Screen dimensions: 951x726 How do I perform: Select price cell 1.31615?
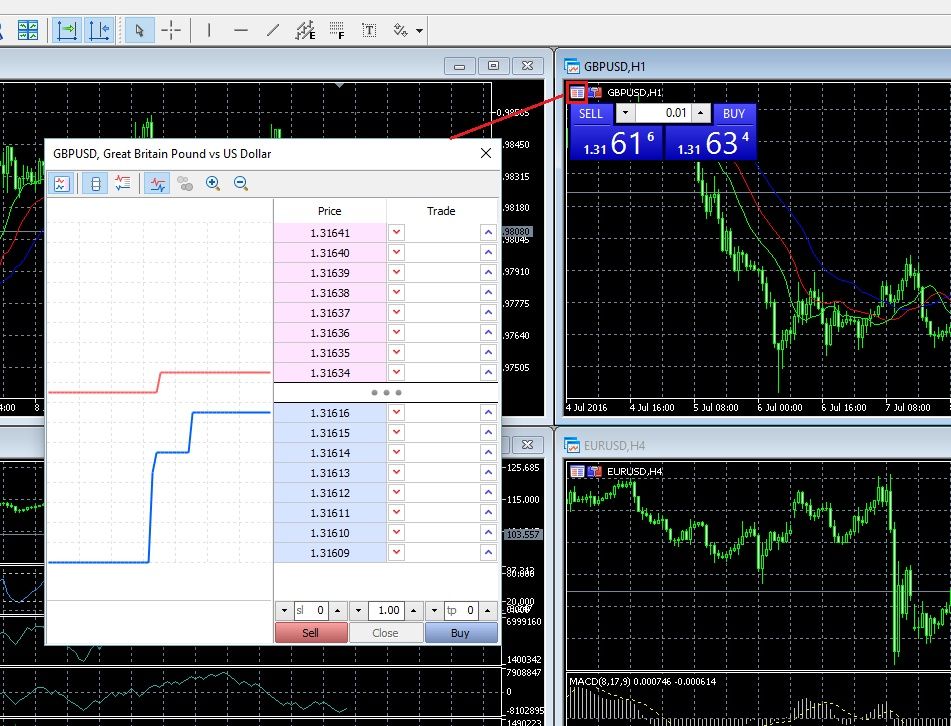tap(330, 433)
